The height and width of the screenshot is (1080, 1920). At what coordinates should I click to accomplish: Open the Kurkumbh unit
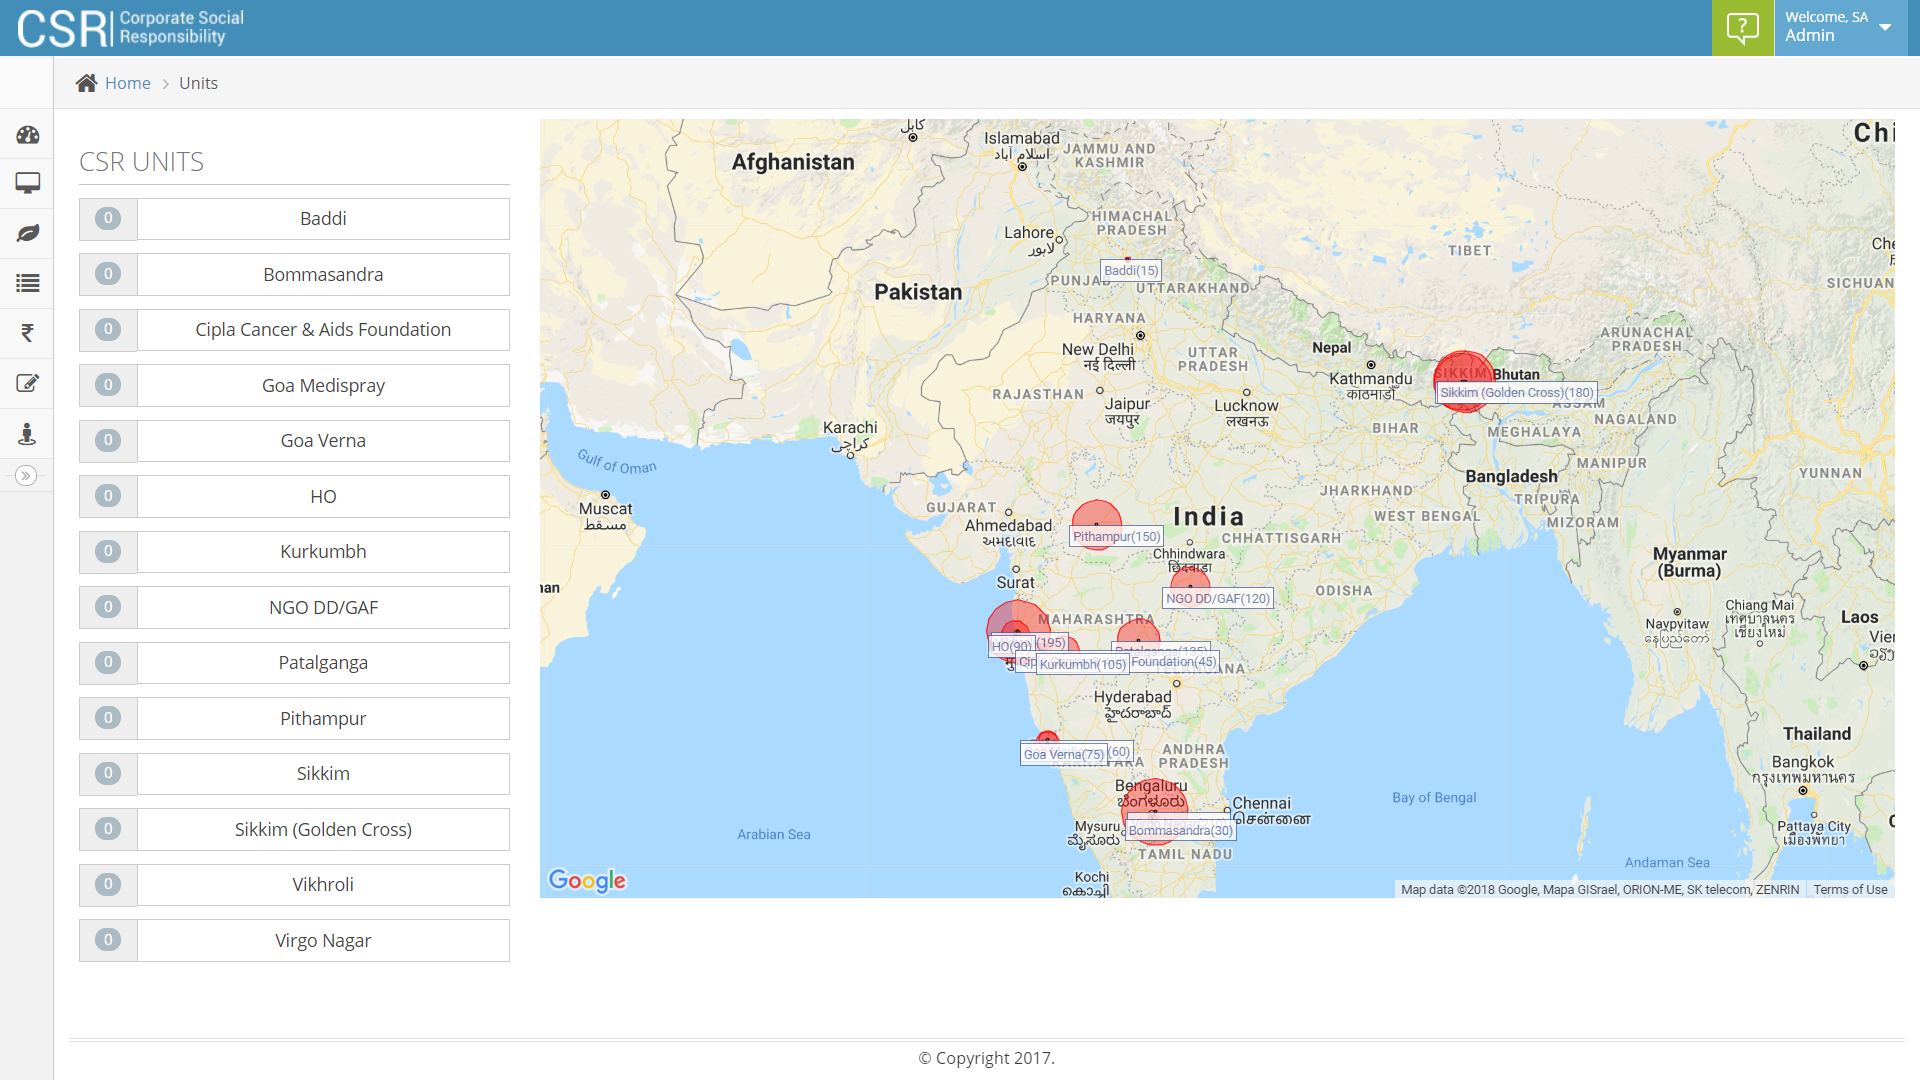(323, 552)
